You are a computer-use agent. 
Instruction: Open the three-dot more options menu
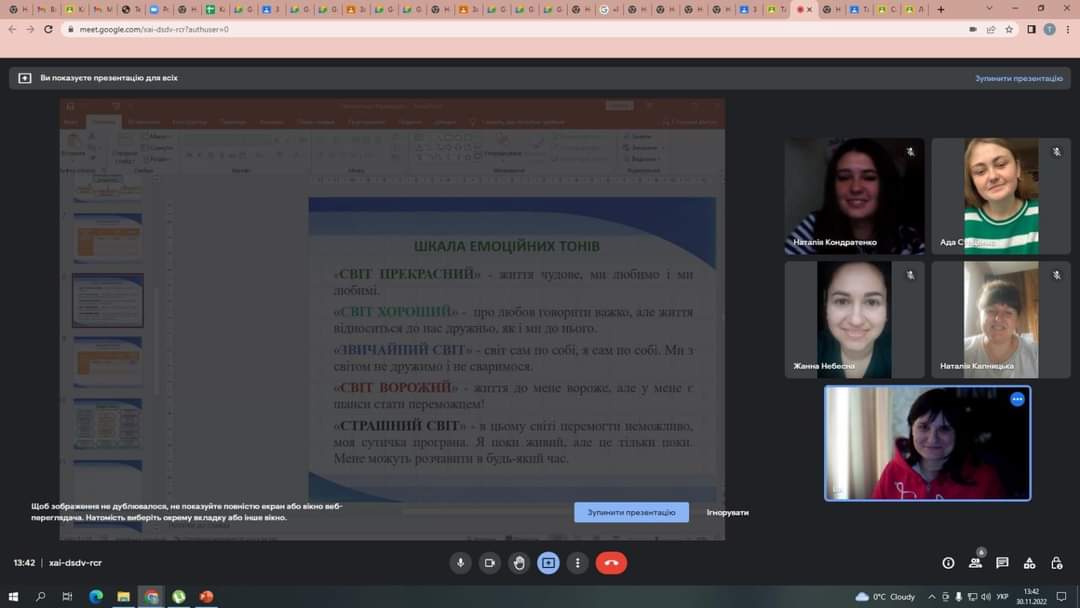click(x=577, y=563)
